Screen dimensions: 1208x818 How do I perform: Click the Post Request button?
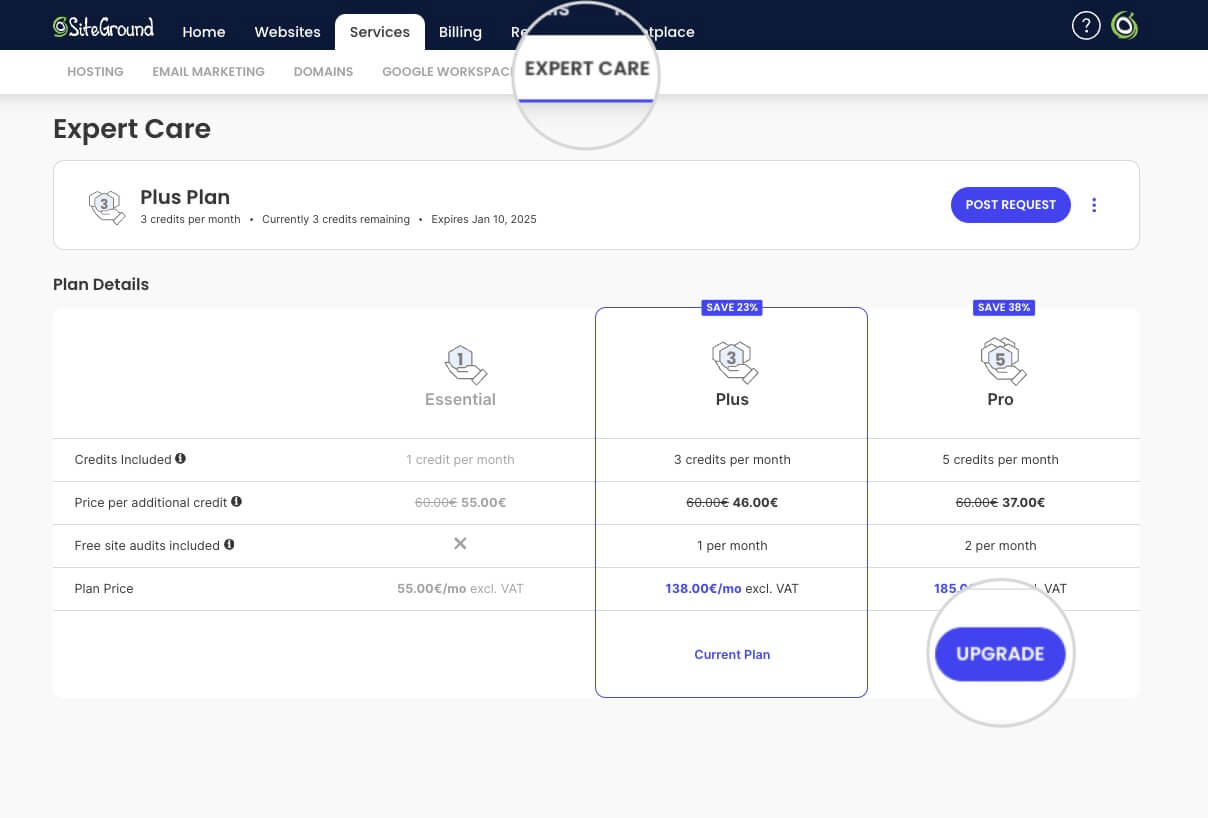1010,205
